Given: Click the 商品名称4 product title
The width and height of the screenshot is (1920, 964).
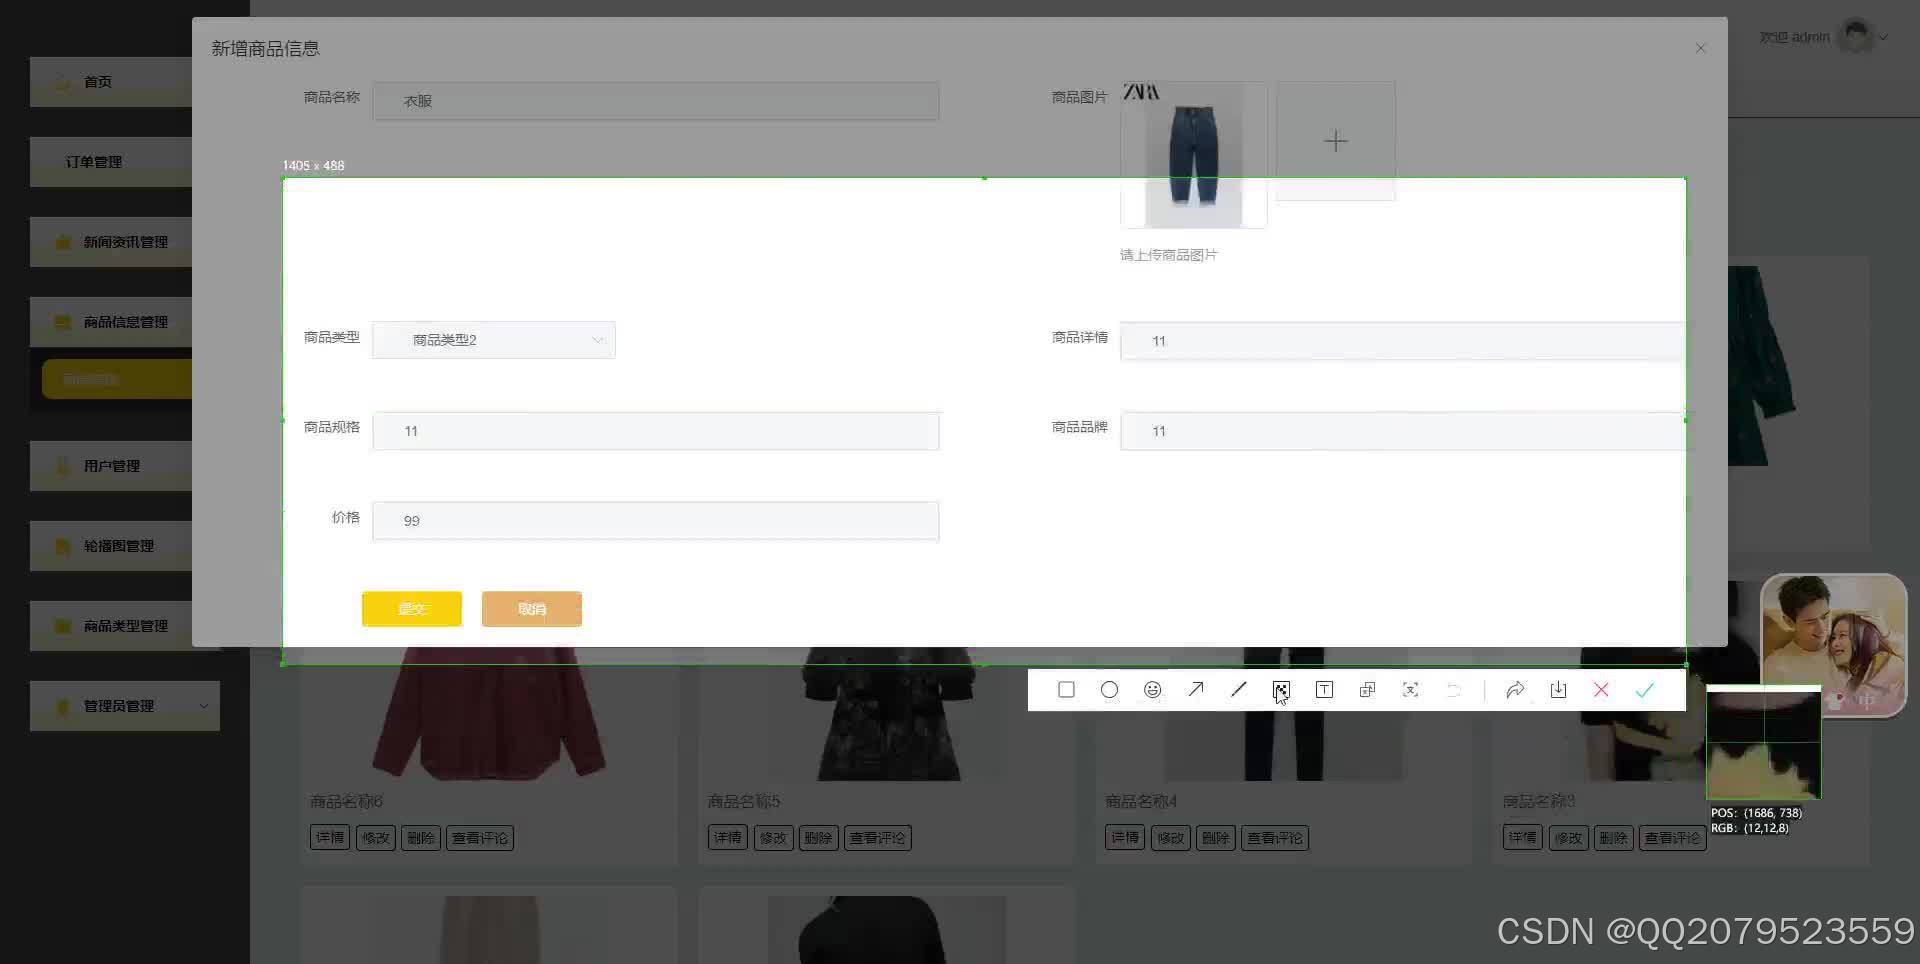Looking at the screenshot, I should 1141,801.
